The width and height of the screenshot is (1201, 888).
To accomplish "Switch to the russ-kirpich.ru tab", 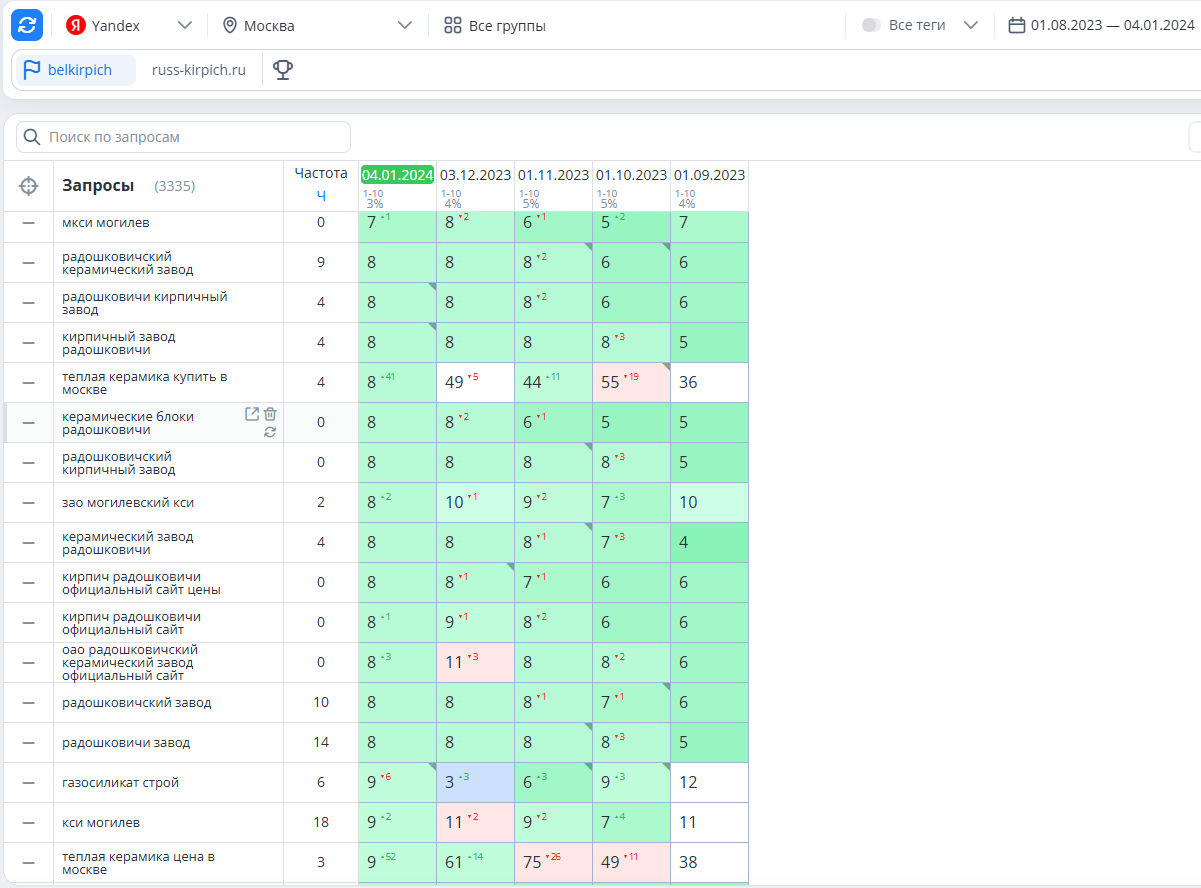I will [198, 70].
